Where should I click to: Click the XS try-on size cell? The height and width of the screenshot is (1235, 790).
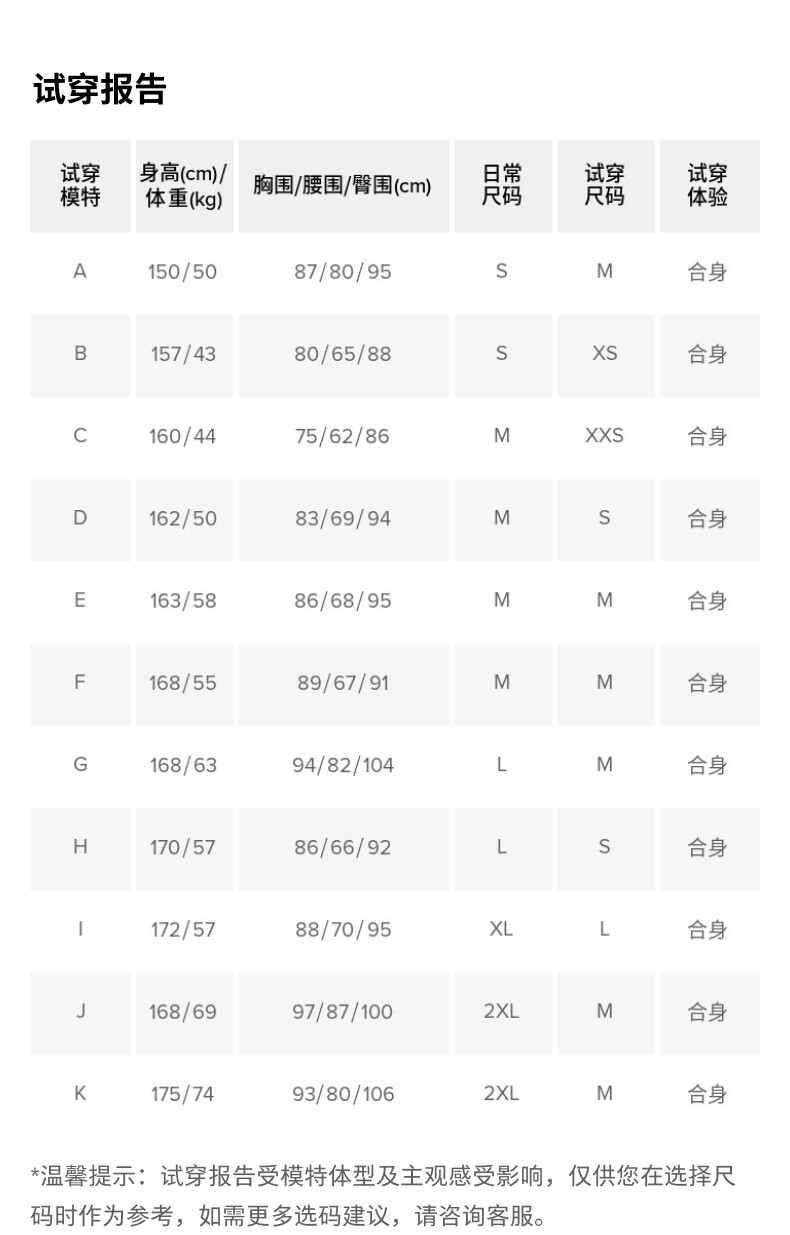pyautogui.click(x=605, y=354)
